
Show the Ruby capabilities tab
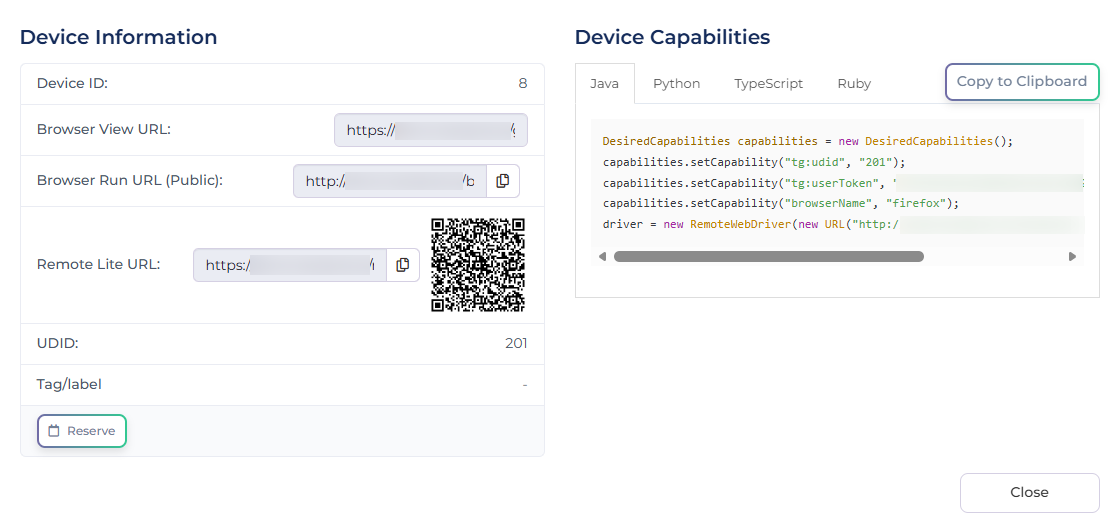click(854, 84)
